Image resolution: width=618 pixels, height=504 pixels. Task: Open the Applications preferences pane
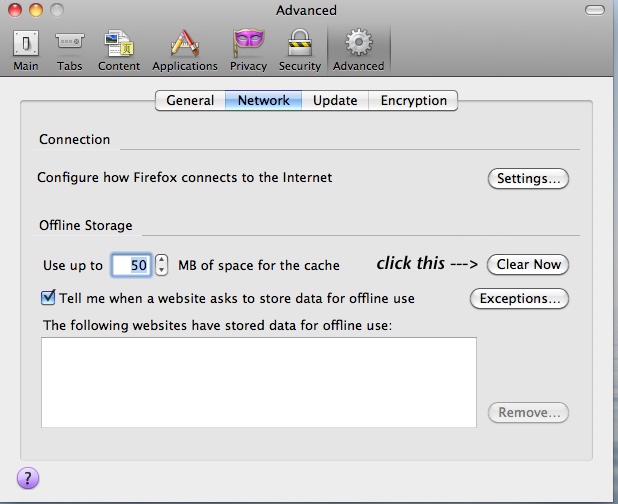(x=185, y=50)
